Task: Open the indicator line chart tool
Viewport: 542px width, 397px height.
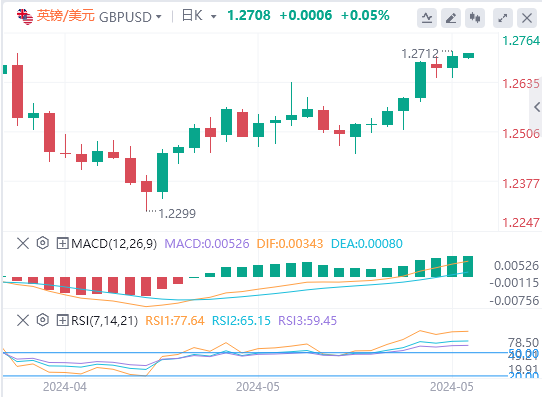Action: [x=427, y=18]
